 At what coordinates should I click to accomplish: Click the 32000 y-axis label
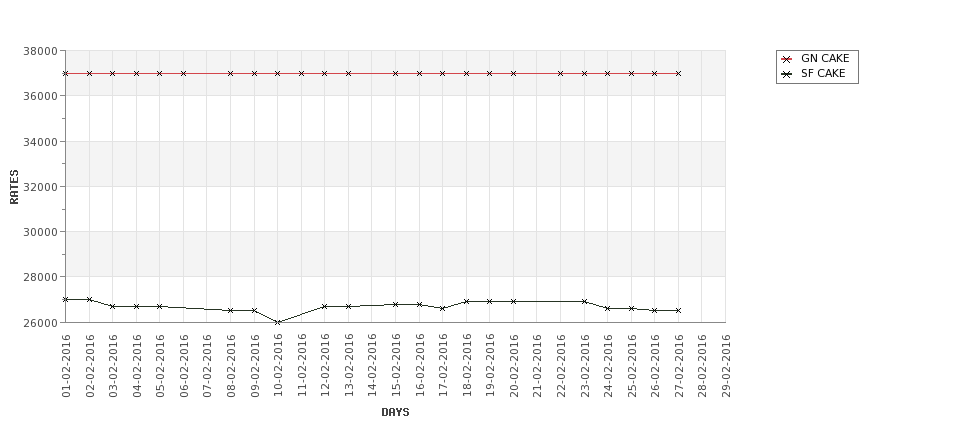40,187
